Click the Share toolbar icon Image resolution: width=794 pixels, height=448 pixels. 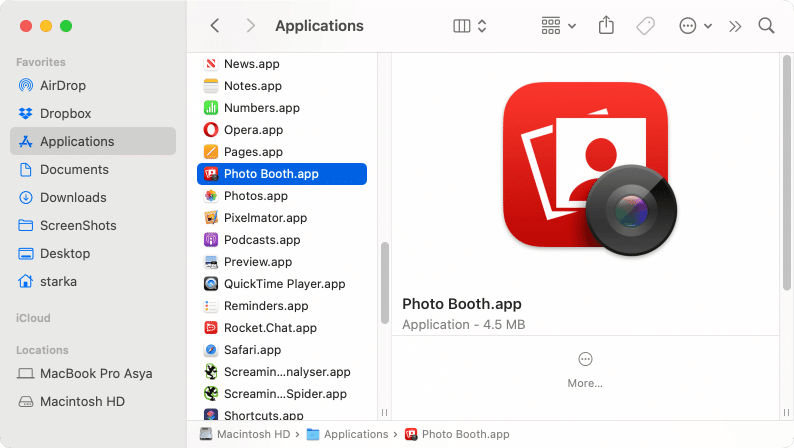point(606,25)
